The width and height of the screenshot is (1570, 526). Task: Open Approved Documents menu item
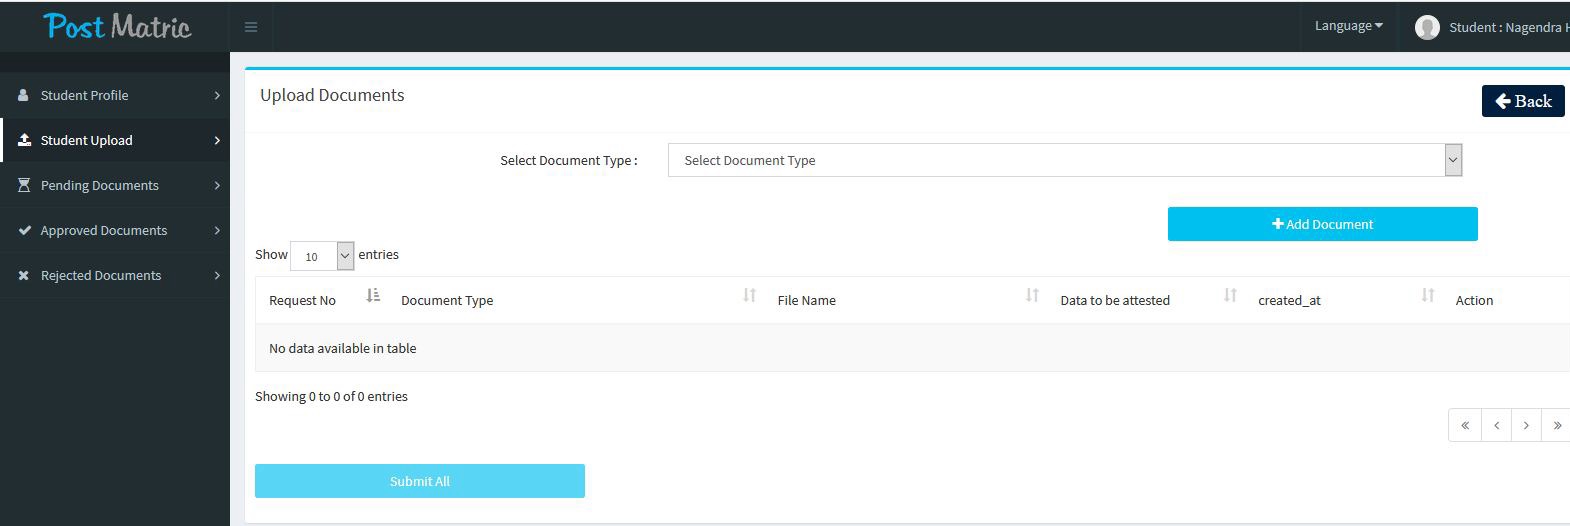coord(115,230)
